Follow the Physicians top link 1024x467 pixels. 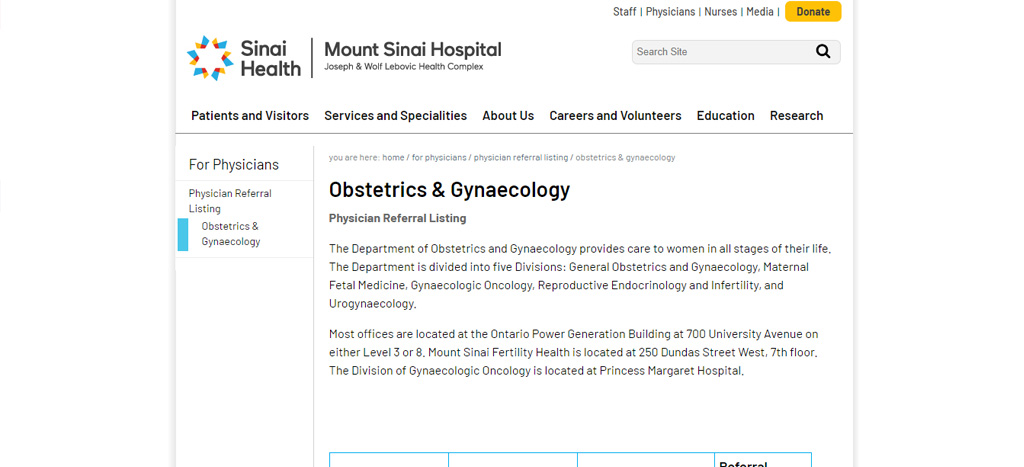[x=670, y=12]
